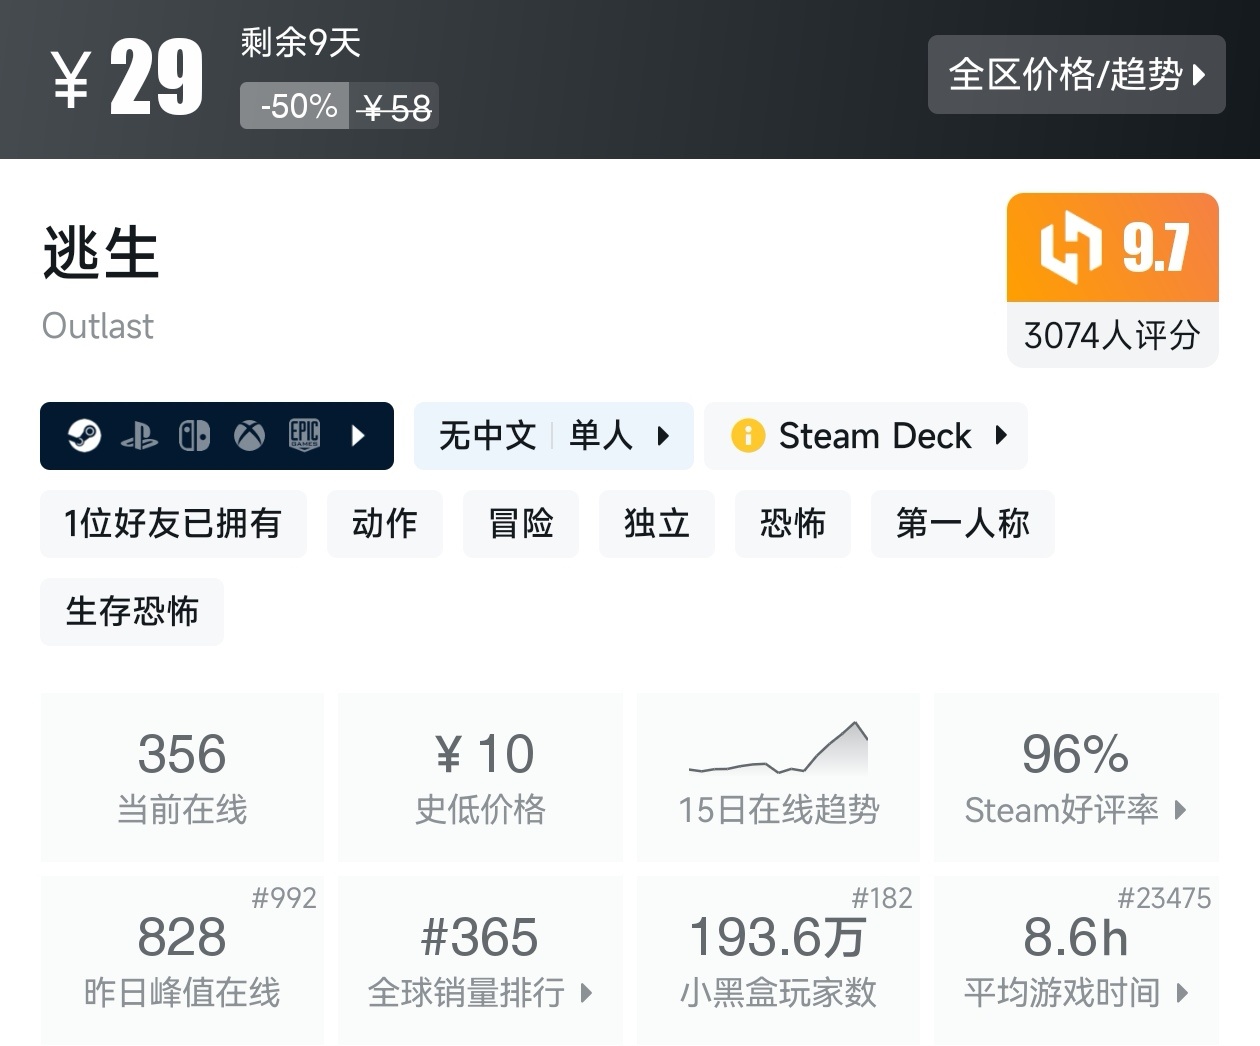
Task: Open the Steam好评率 96% details
Action: pos(1075,780)
